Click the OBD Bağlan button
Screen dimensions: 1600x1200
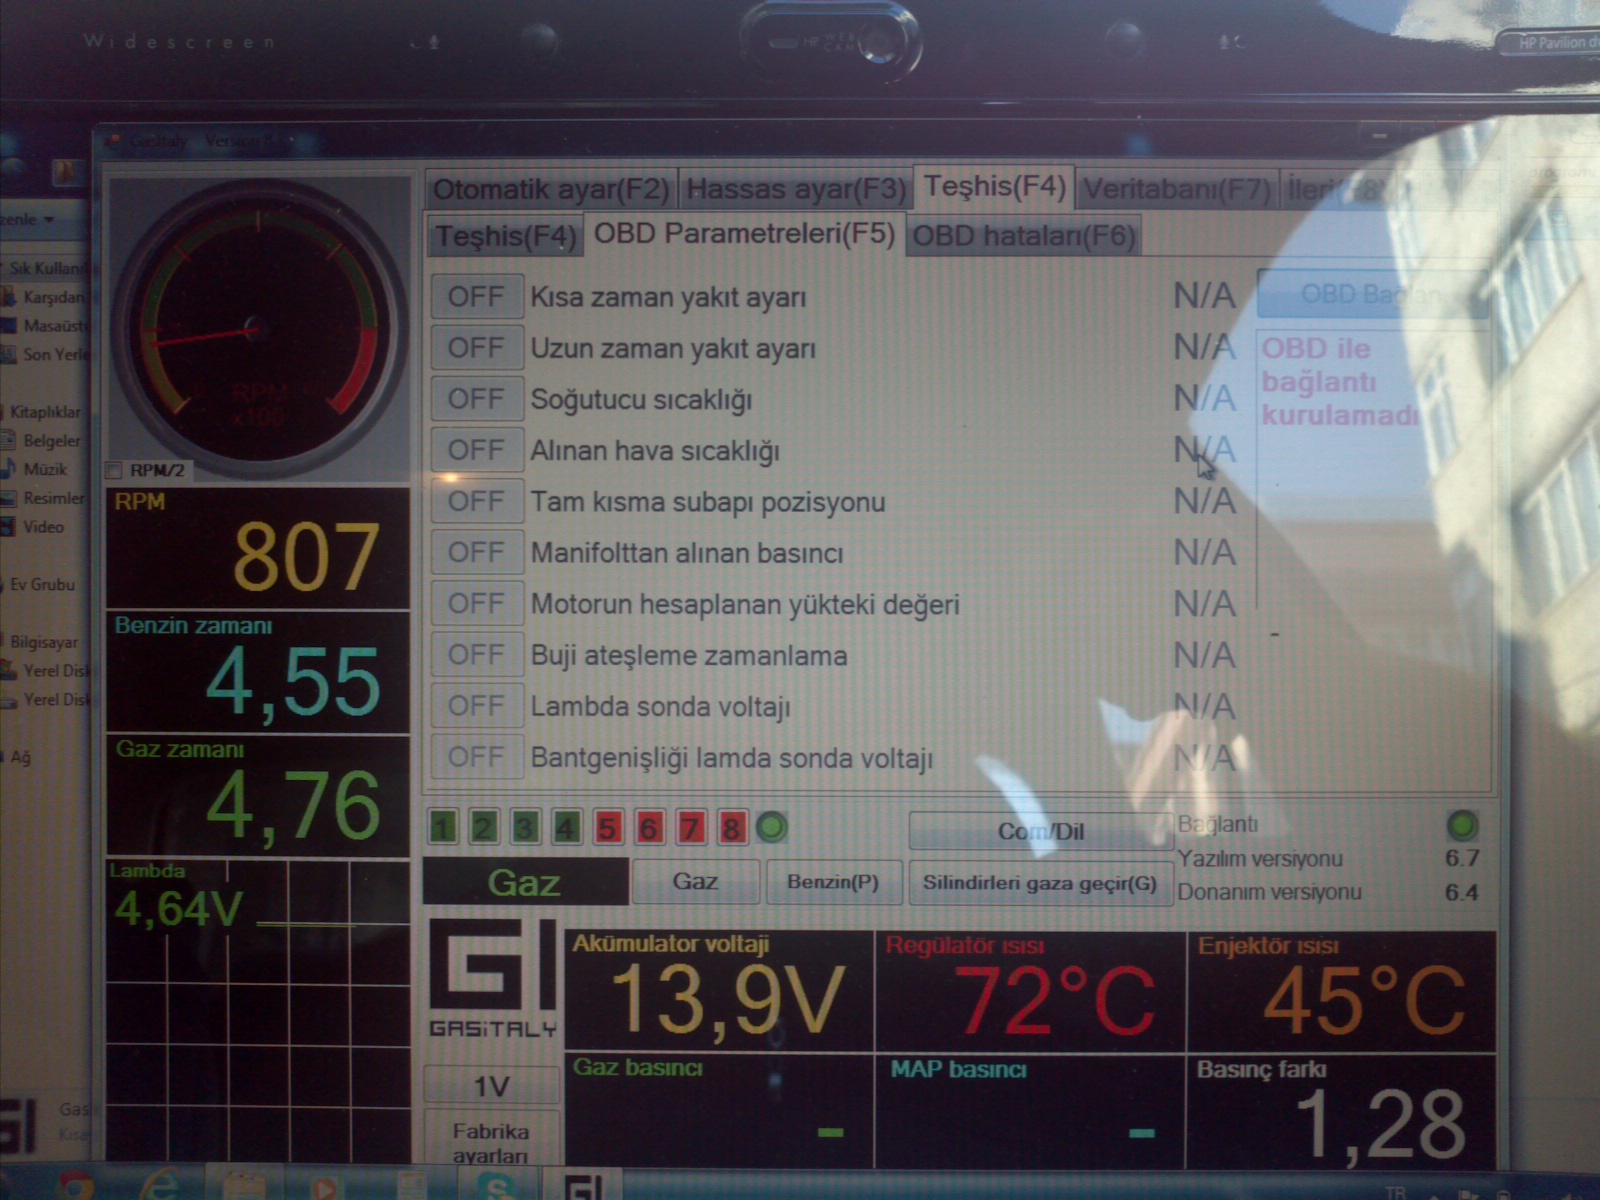1371,294
